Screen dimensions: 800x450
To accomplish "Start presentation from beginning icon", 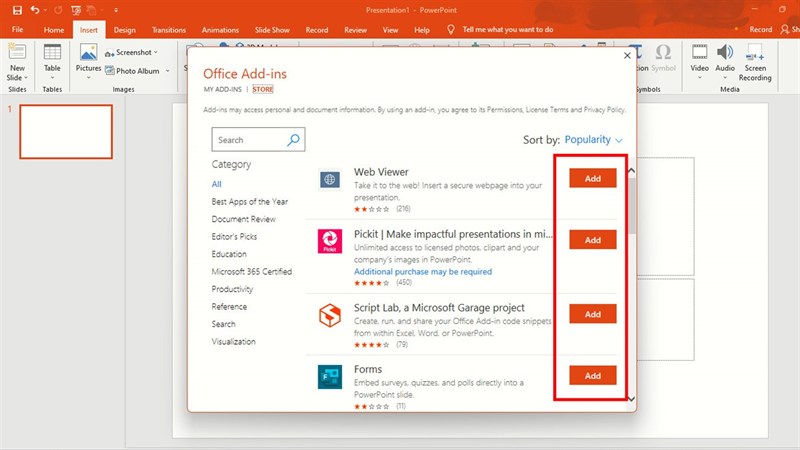I will [76, 10].
